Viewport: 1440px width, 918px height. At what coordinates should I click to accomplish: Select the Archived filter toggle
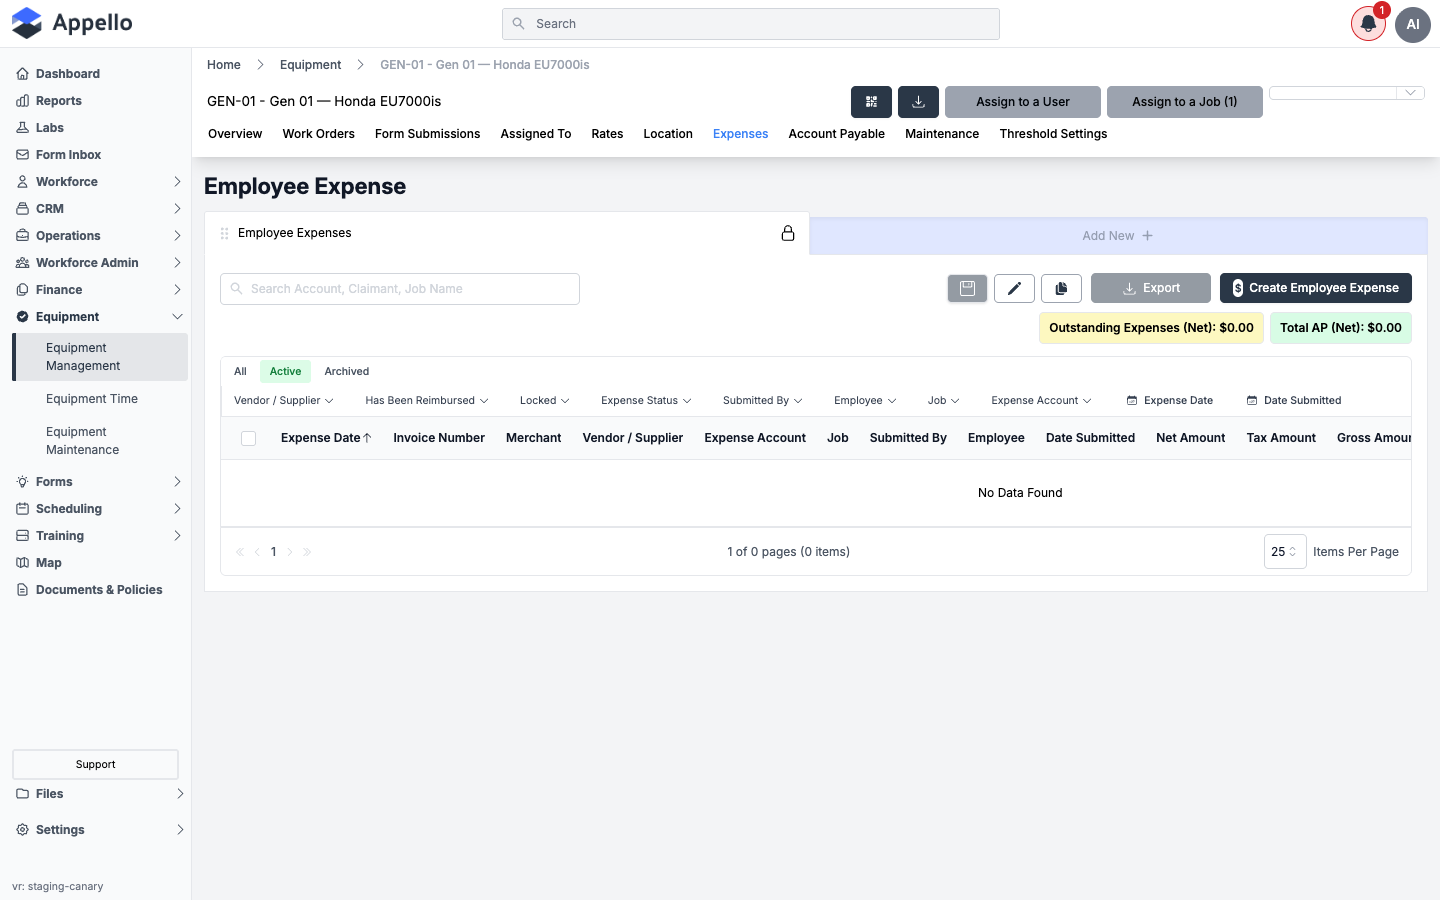[x=347, y=371]
